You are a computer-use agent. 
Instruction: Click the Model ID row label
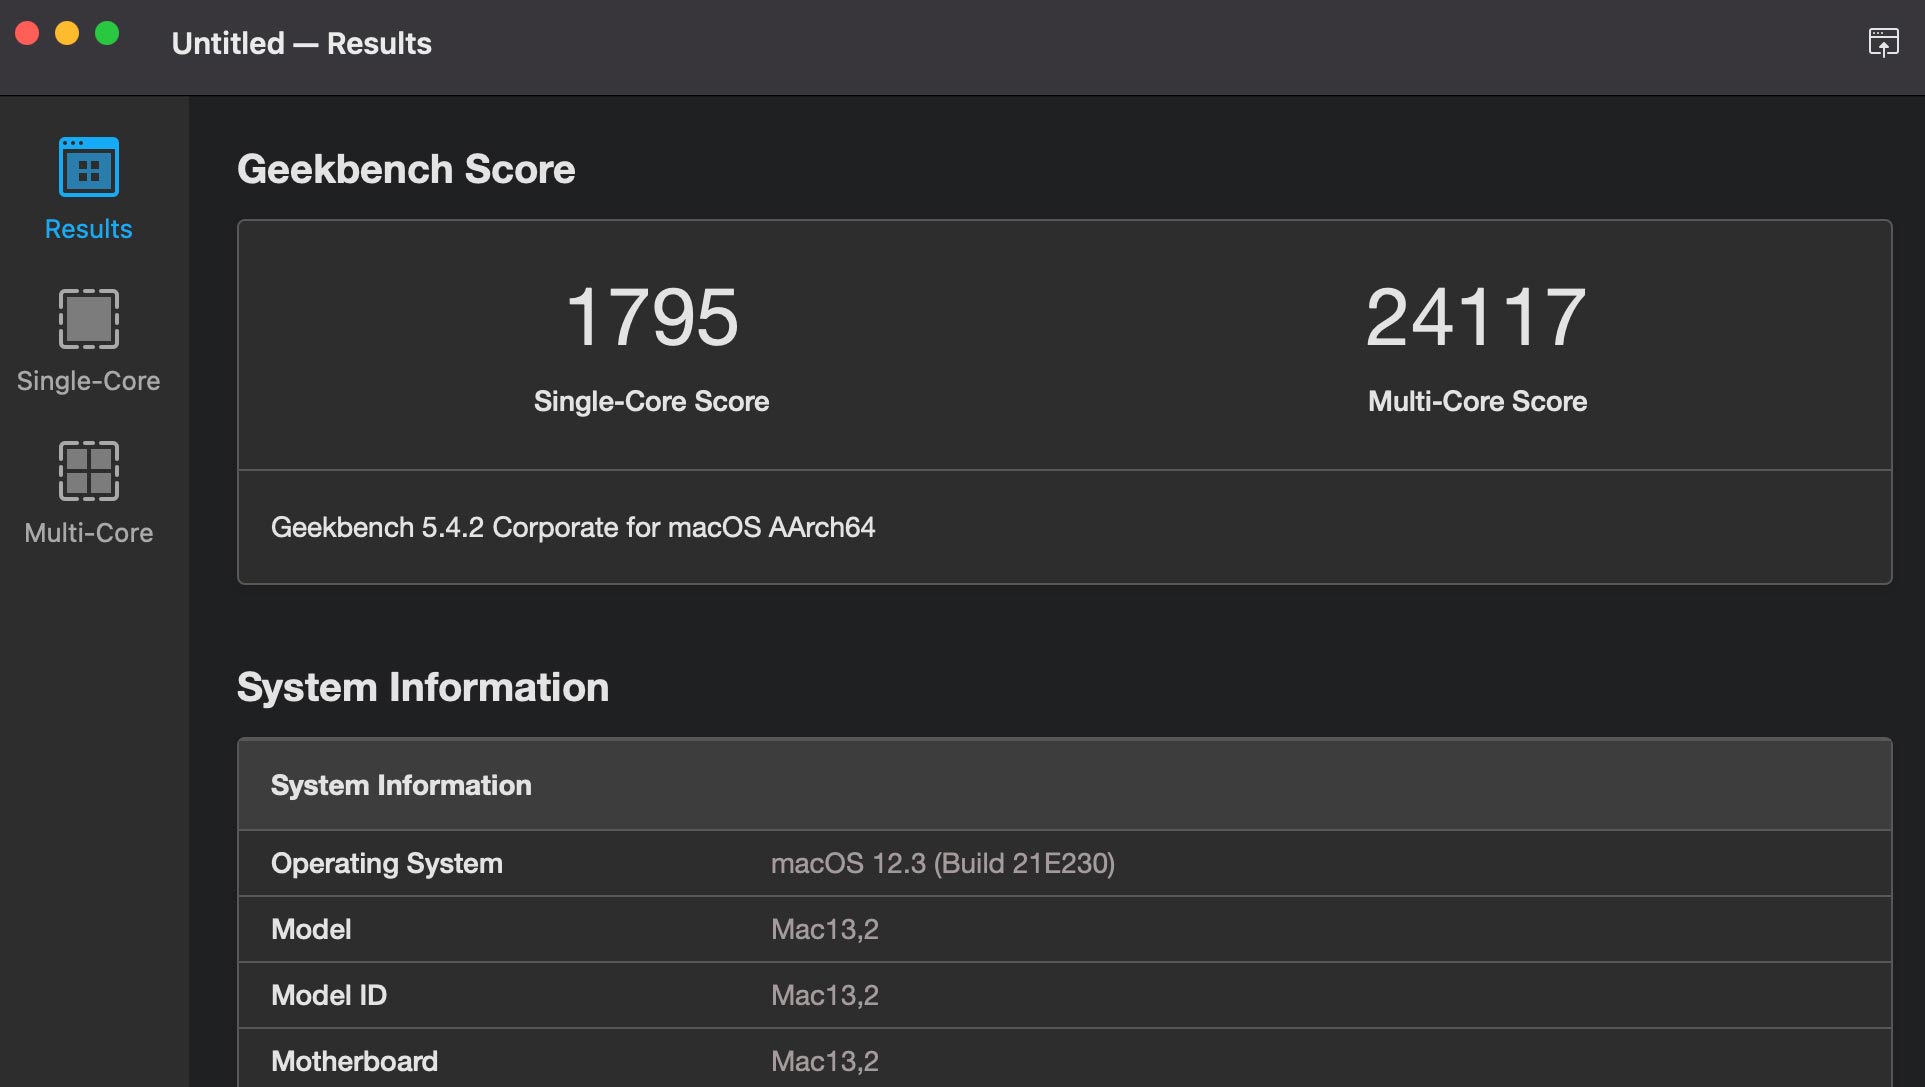329,995
